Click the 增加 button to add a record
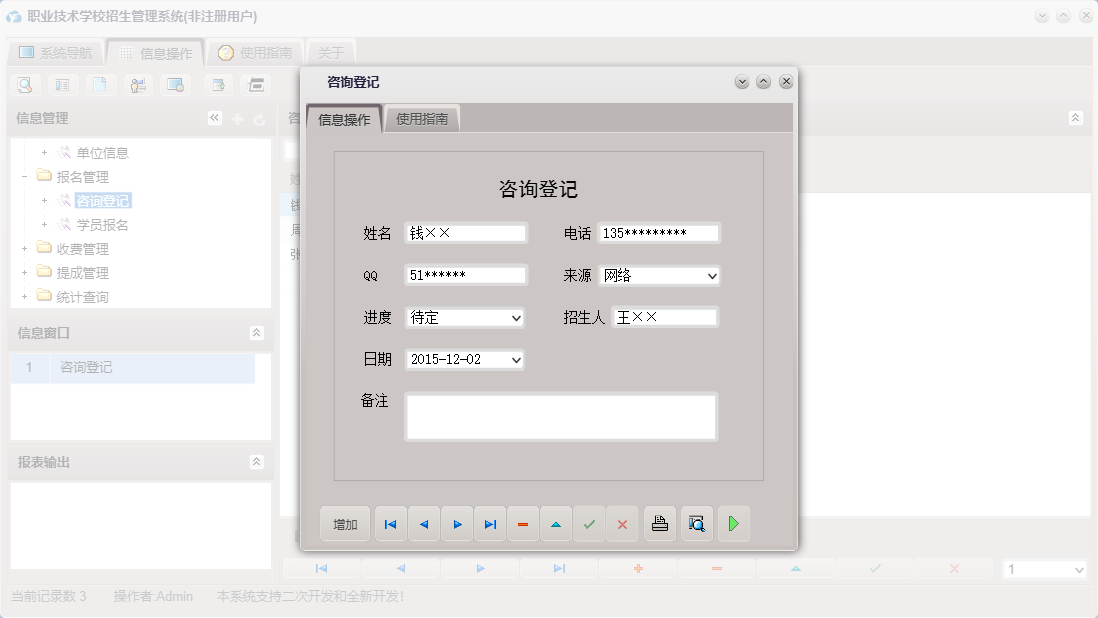The image size is (1098, 618). tap(344, 523)
